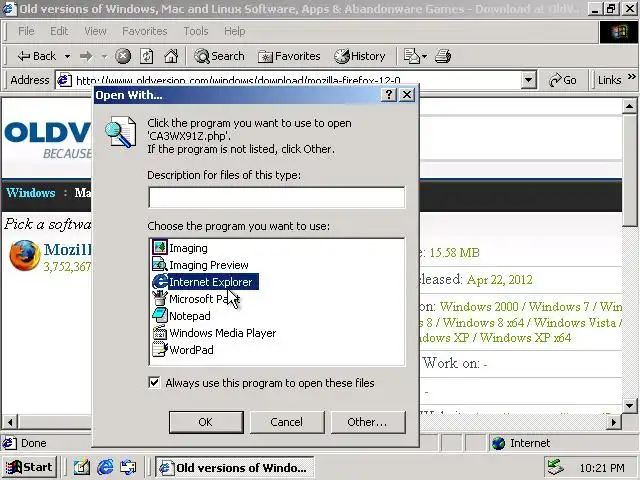
Task: Click the horizontal scrollbar left arrow
Action: [x=10, y=422]
